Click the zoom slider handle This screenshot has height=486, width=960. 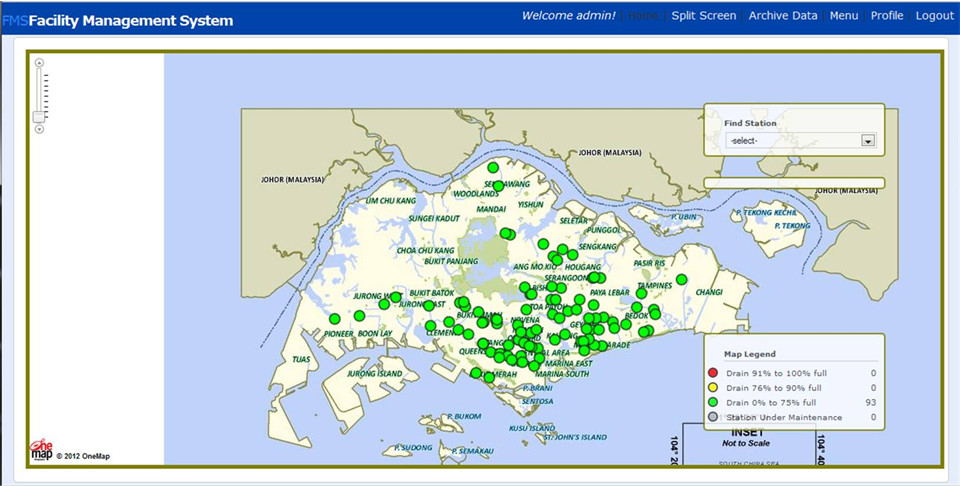pyautogui.click(x=39, y=116)
